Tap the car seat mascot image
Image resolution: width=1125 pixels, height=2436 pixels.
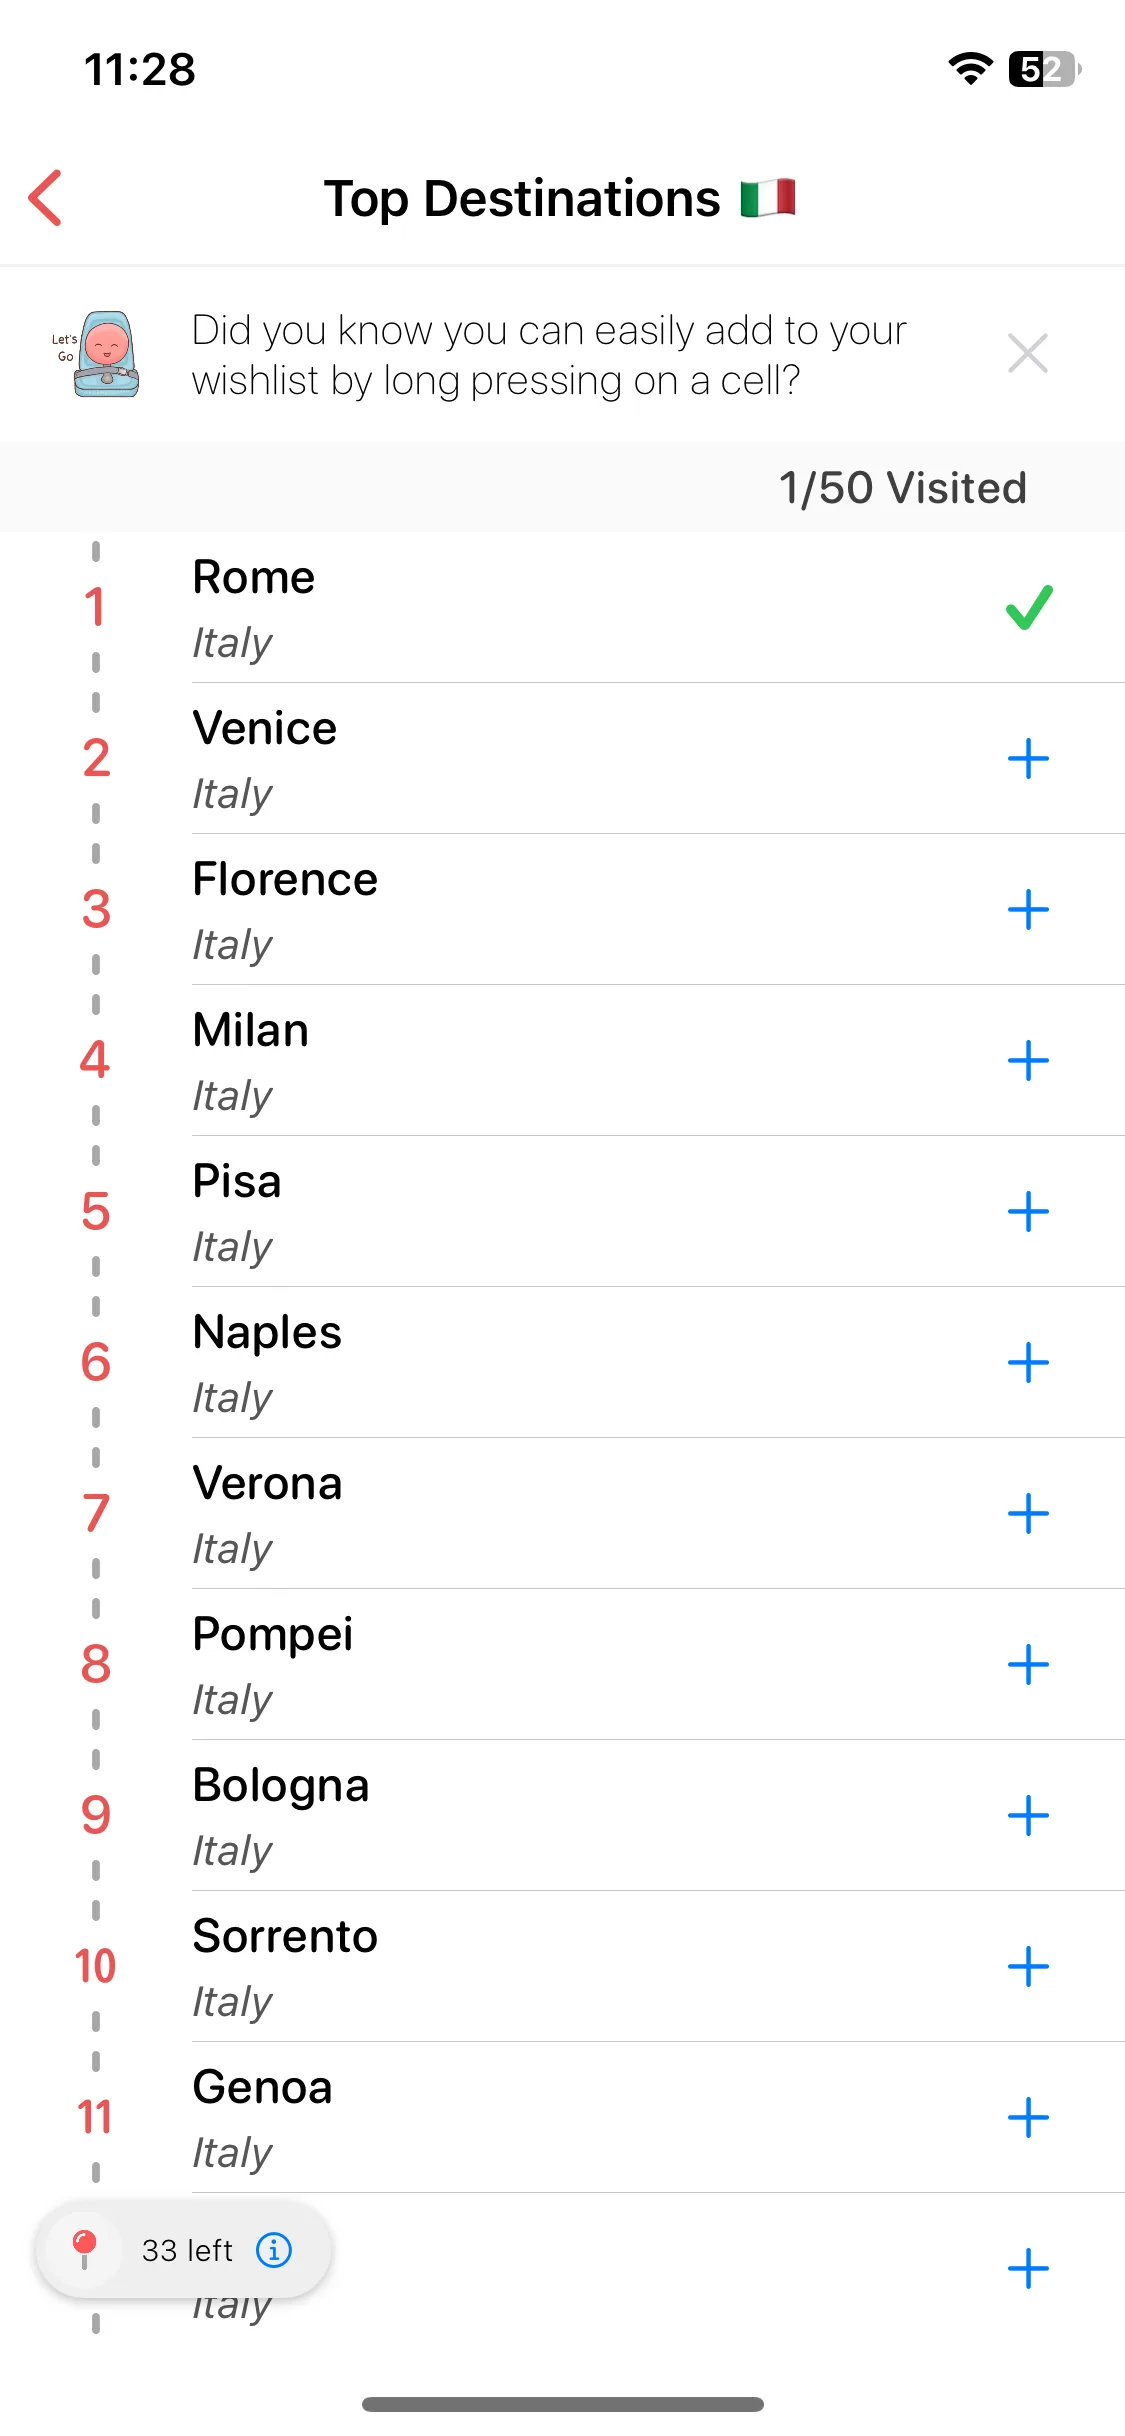pos(97,354)
